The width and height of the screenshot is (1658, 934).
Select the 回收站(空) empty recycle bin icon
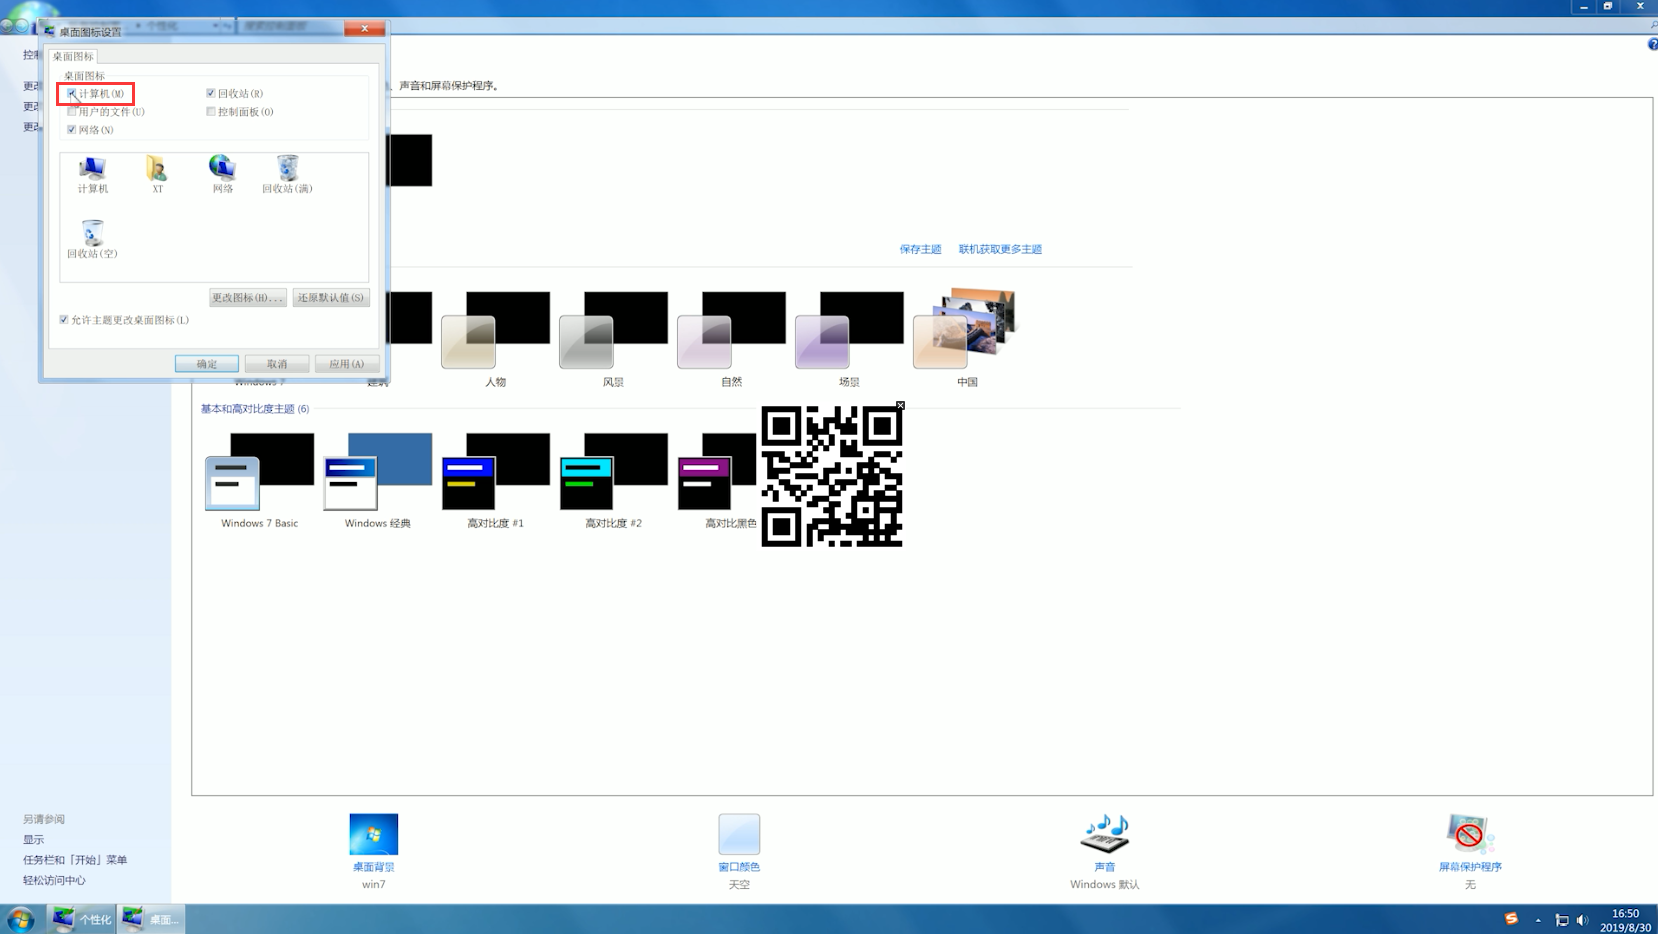[x=92, y=239]
